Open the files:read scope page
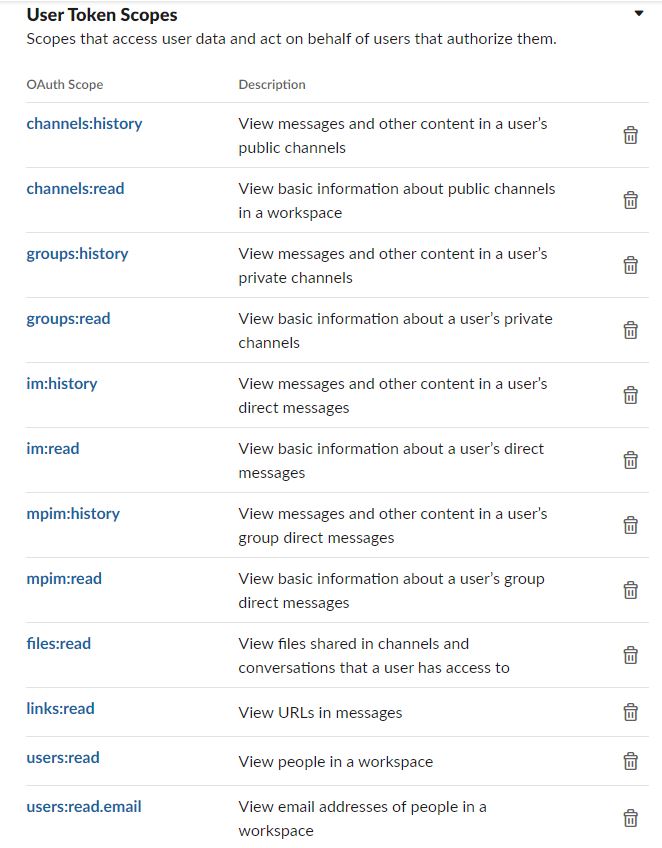 click(57, 643)
